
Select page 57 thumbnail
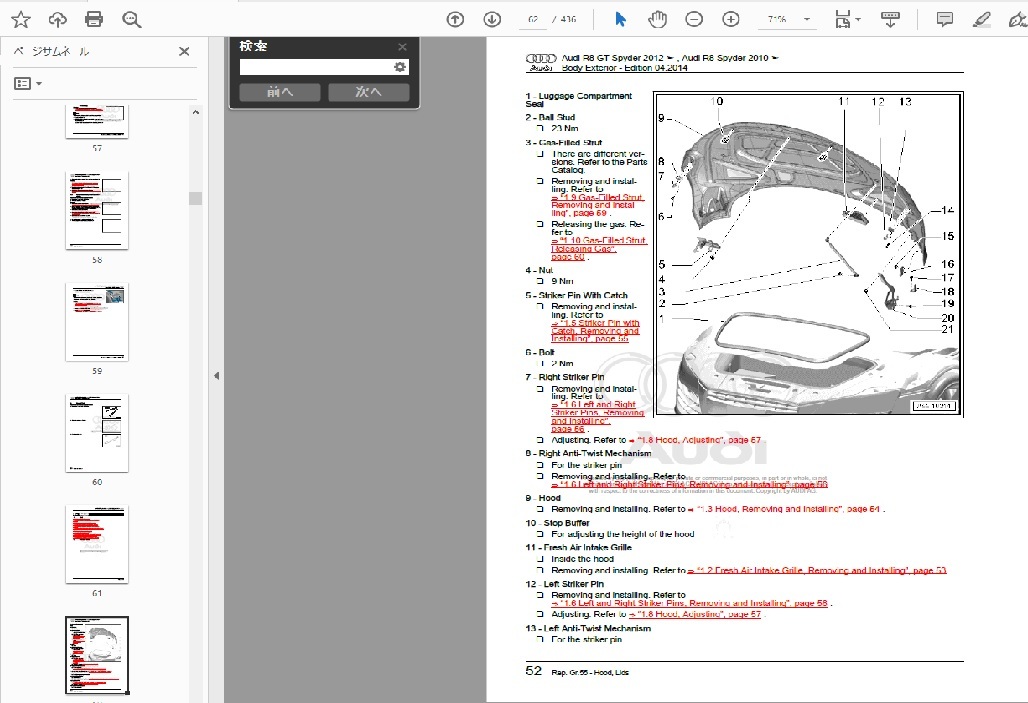tap(97, 121)
